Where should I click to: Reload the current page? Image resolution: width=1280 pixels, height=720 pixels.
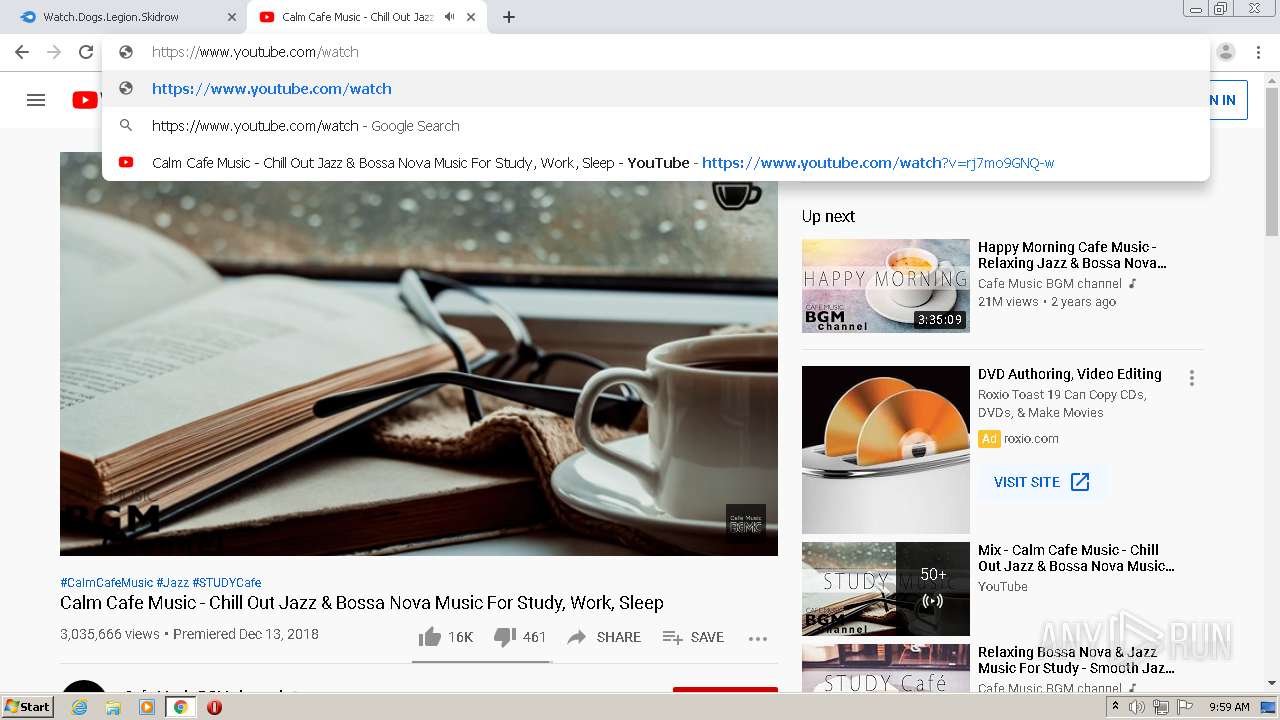point(86,52)
